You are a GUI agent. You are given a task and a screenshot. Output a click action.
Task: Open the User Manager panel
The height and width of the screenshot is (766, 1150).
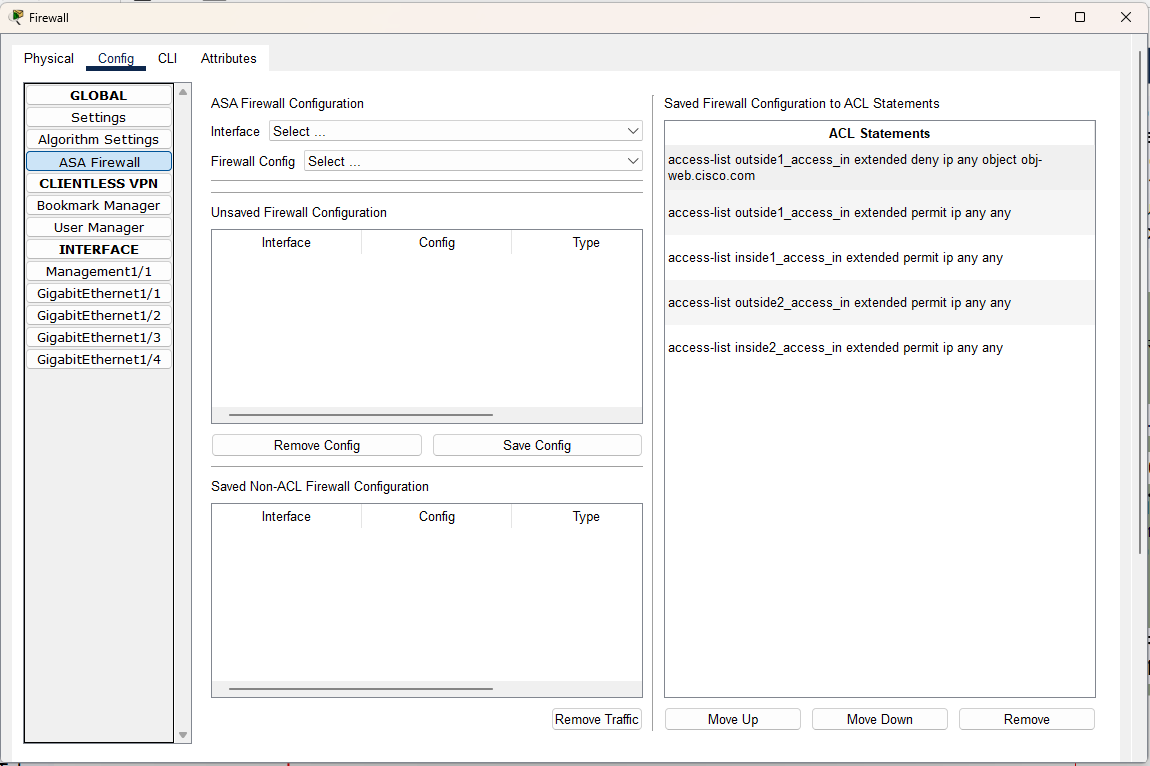pyautogui.click(x=98, y=227)
